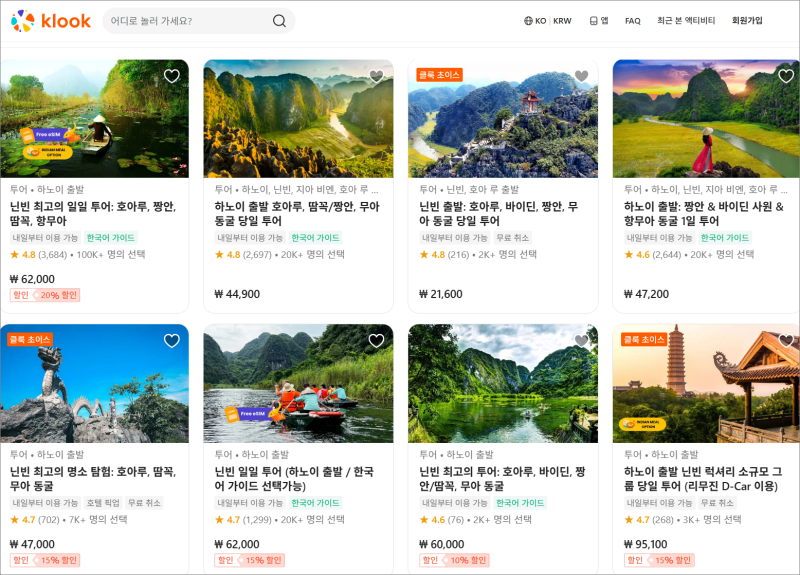
Task: Open '닌빈 최고의 투어: 호아루, 바이딘' title
Action: 502,479
